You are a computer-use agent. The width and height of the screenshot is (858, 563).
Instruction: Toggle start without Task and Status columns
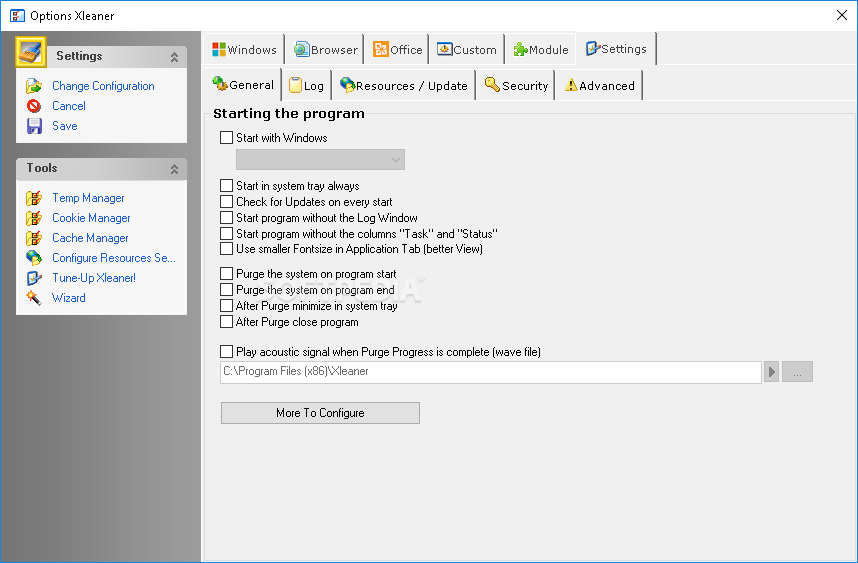click(x=227, y=234)
